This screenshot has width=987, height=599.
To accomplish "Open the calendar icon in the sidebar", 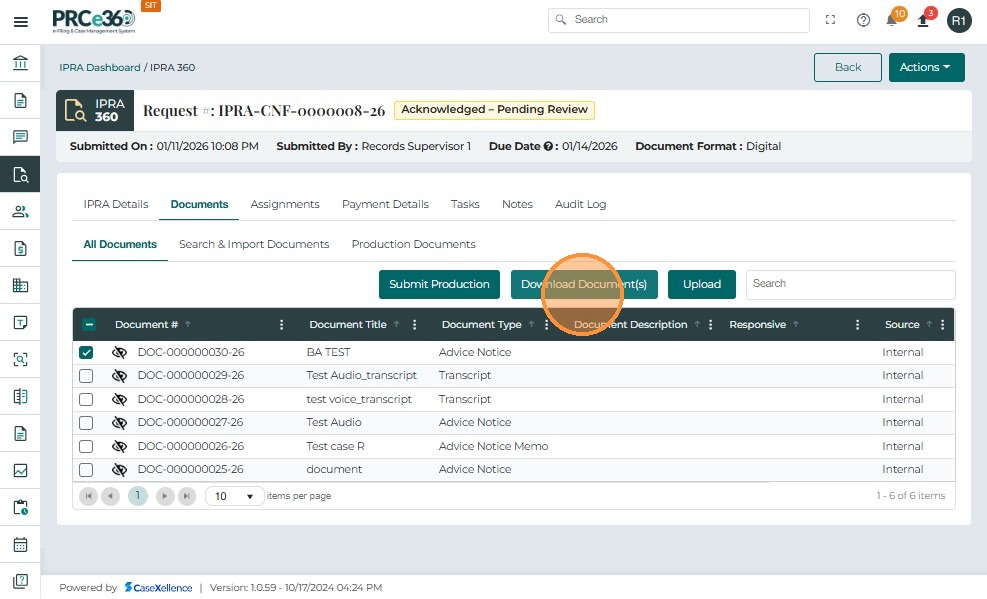I will pos(20,545).
